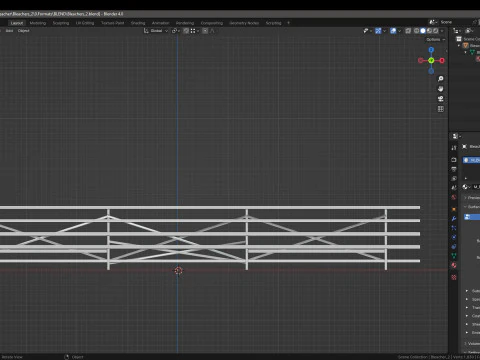Click the blue Z axis on gizmo
480x360 pixels.
click(x=431, y=50)
